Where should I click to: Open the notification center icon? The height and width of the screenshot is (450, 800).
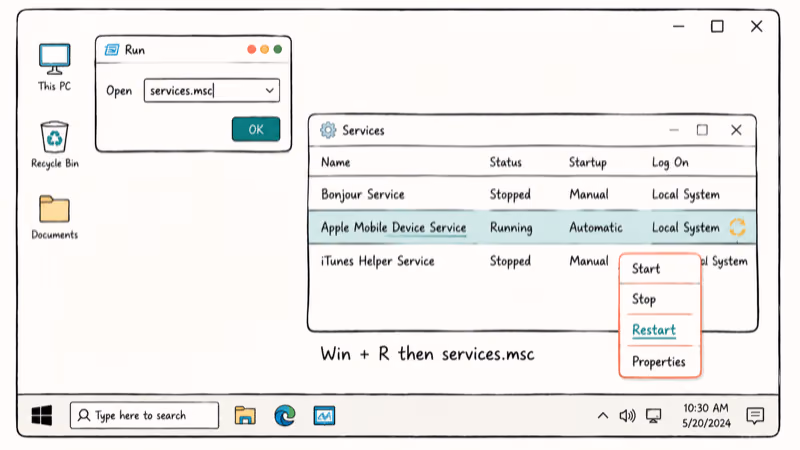pos(755,416)
